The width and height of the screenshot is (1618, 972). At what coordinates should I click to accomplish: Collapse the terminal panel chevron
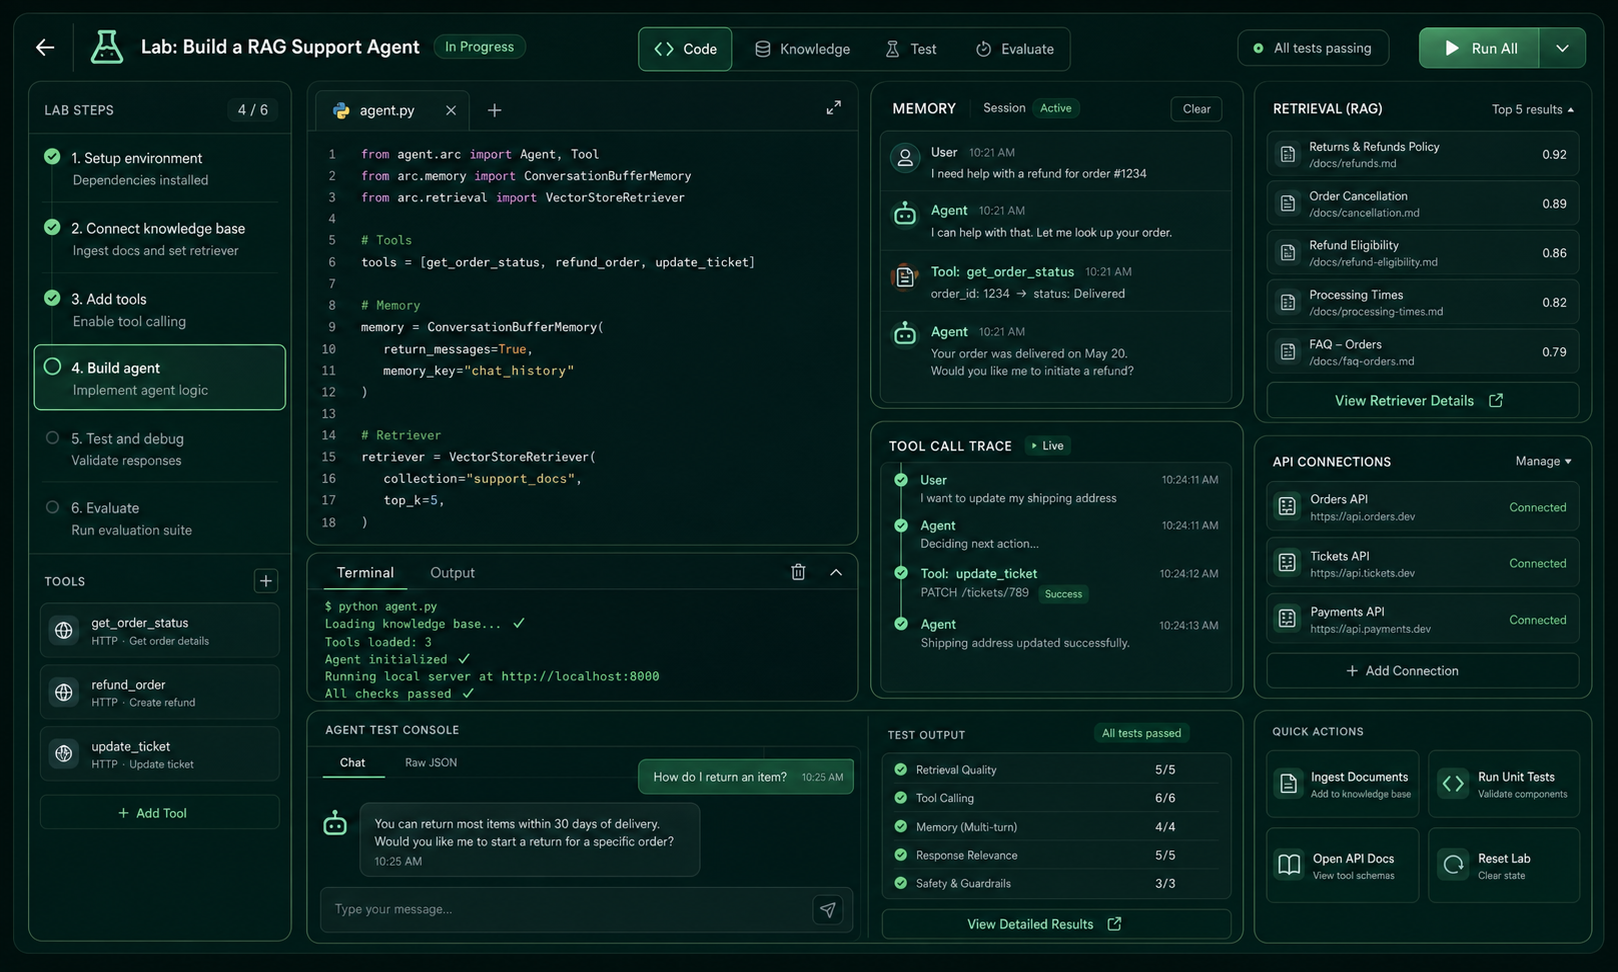[836, 572]
